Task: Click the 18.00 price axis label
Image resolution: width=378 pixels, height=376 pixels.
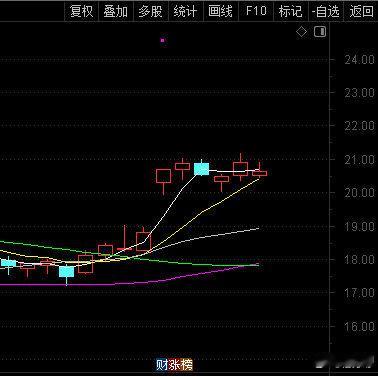Action: [359, 259]
